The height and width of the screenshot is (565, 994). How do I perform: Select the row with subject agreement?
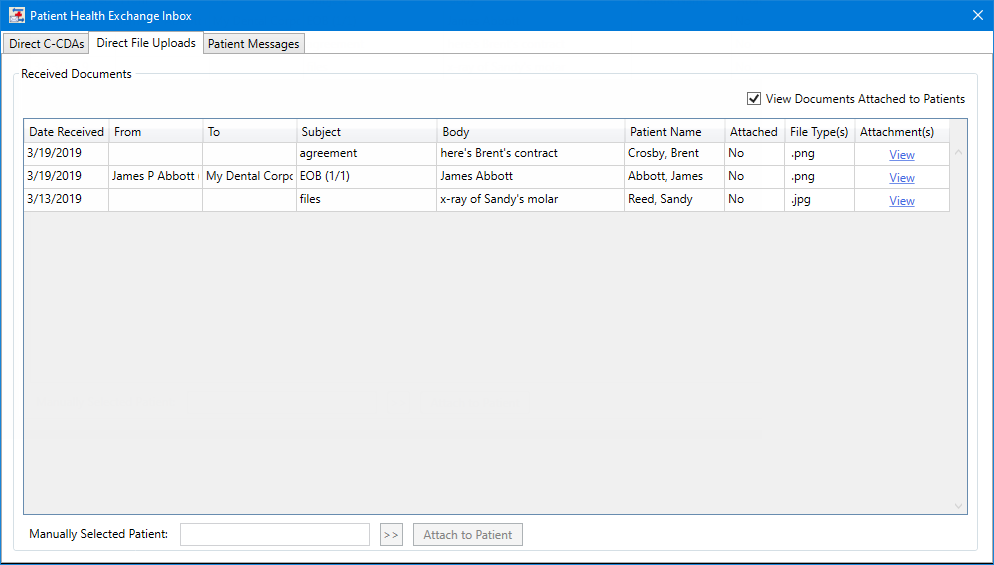(x=328, y=154)
